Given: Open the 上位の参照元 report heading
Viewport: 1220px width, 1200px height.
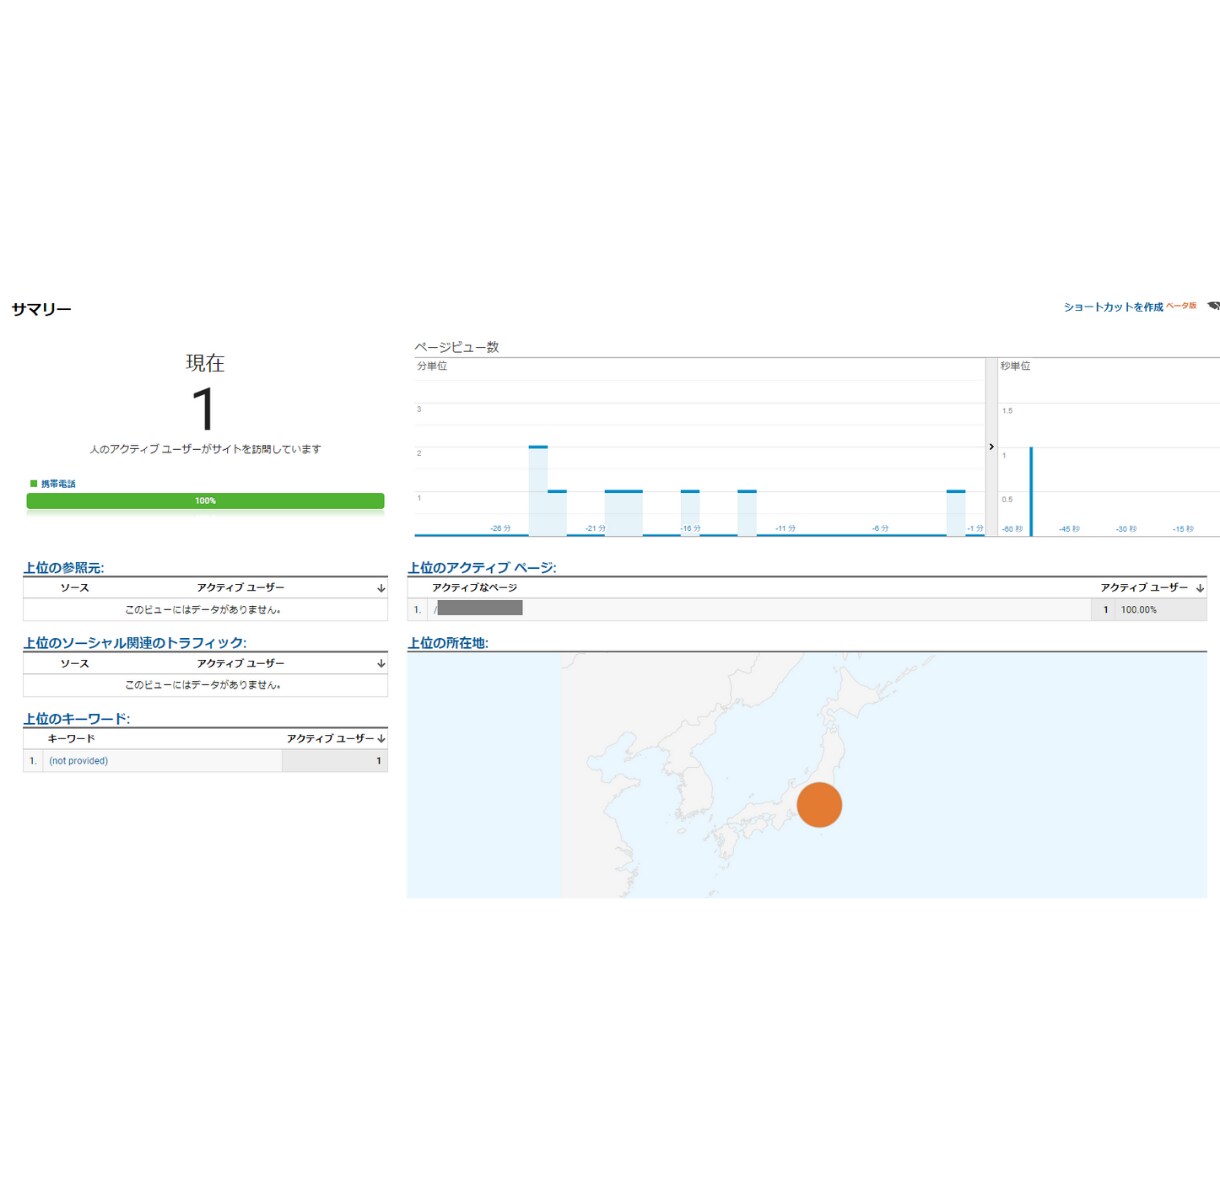Looking at the screenshot, I should (64, 568).
